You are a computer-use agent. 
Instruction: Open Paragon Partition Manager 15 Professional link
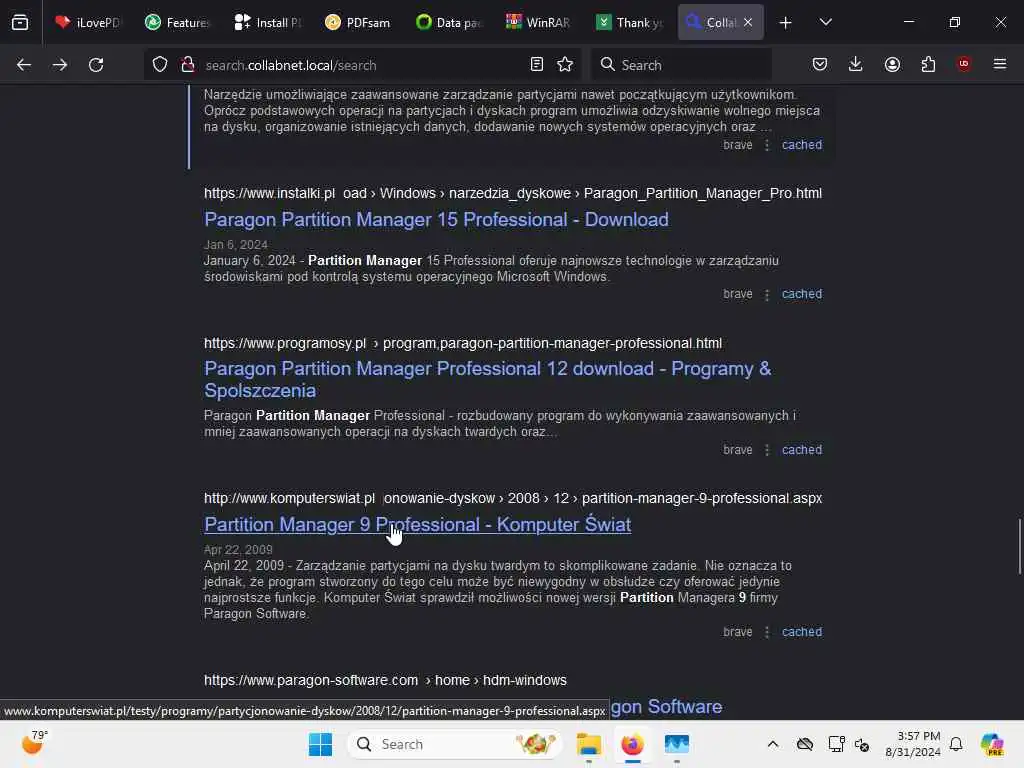436,219
